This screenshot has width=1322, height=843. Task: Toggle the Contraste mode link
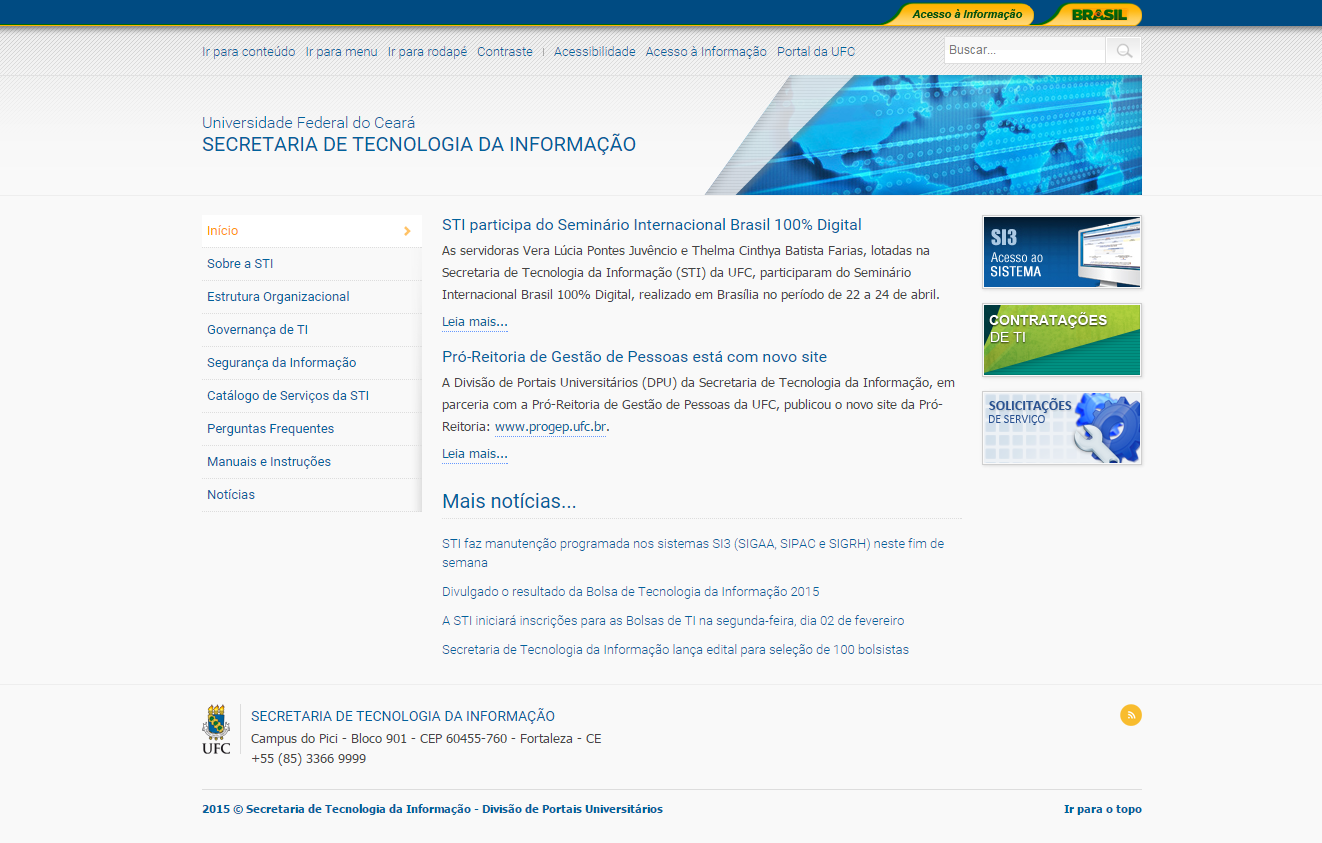tap(504, 52)
